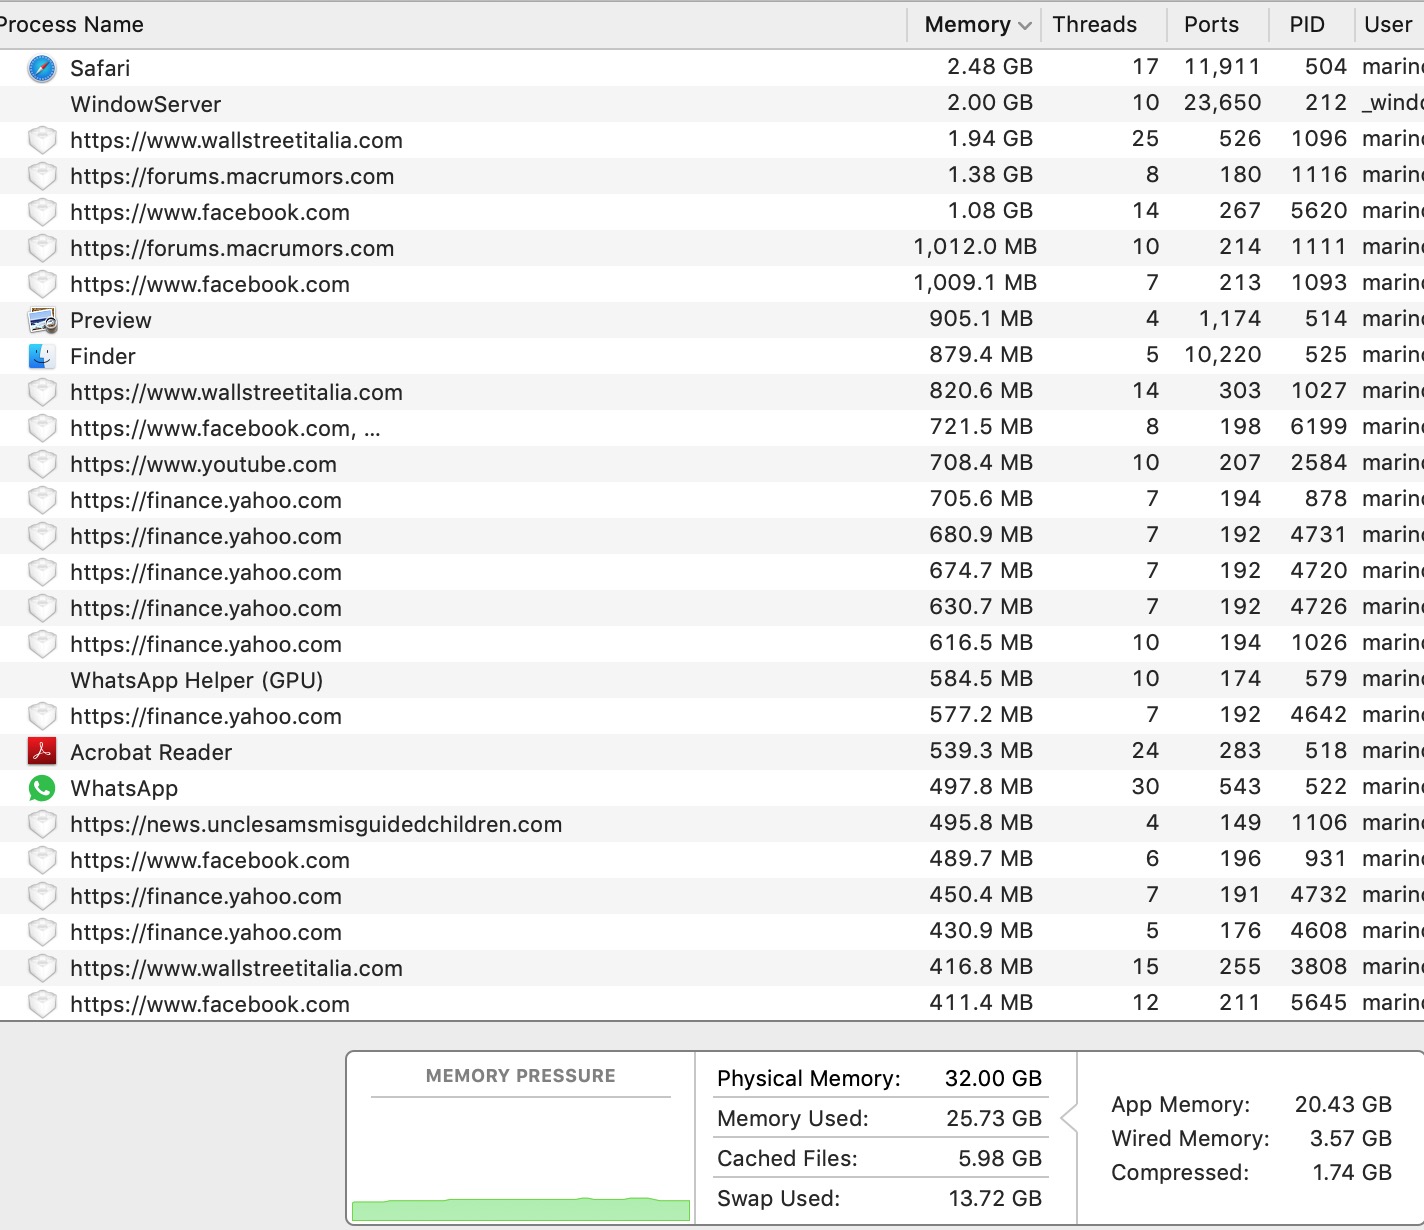Click WindowServer's 23,650 ports value
The height and width of the screenshot is (1230, 1424).
[x=1222, y=103]
